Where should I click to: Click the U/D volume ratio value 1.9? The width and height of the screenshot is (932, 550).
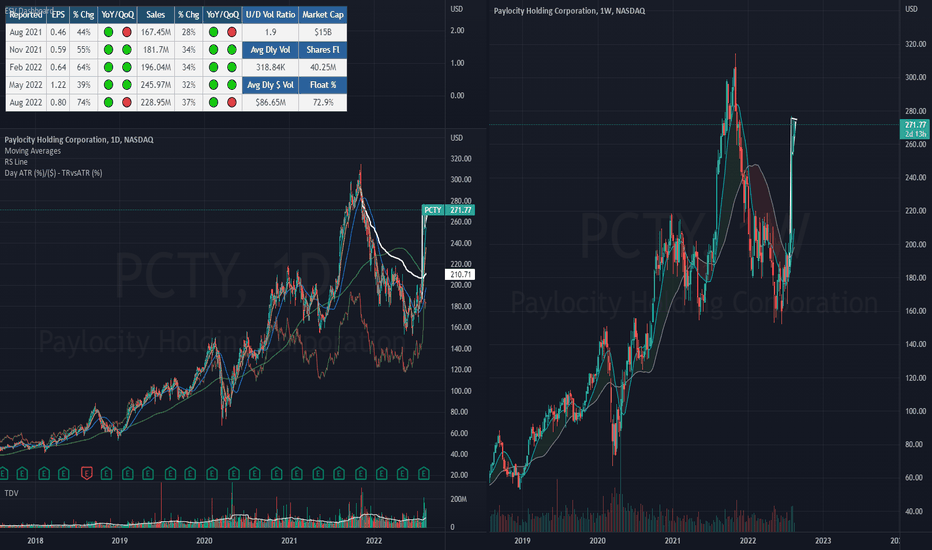tap(270, 32)
